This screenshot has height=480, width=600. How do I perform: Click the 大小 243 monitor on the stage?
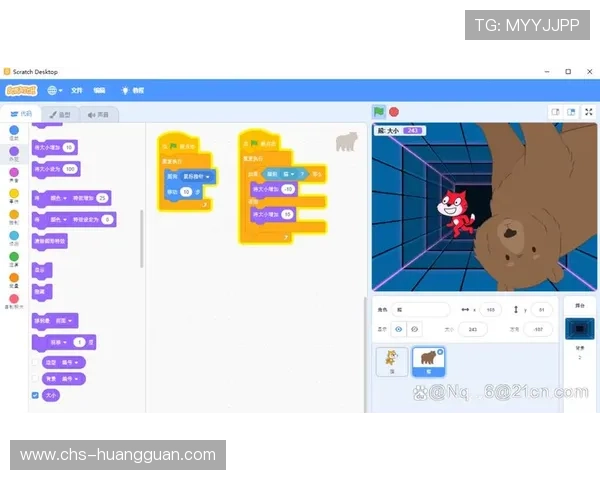point(399,131)
